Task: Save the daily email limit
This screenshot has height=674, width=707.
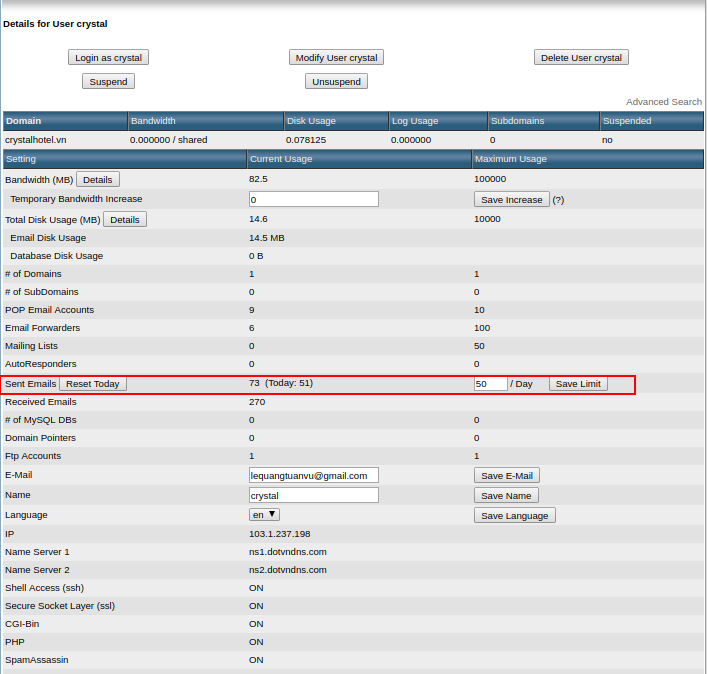Action: coord(578,384)
